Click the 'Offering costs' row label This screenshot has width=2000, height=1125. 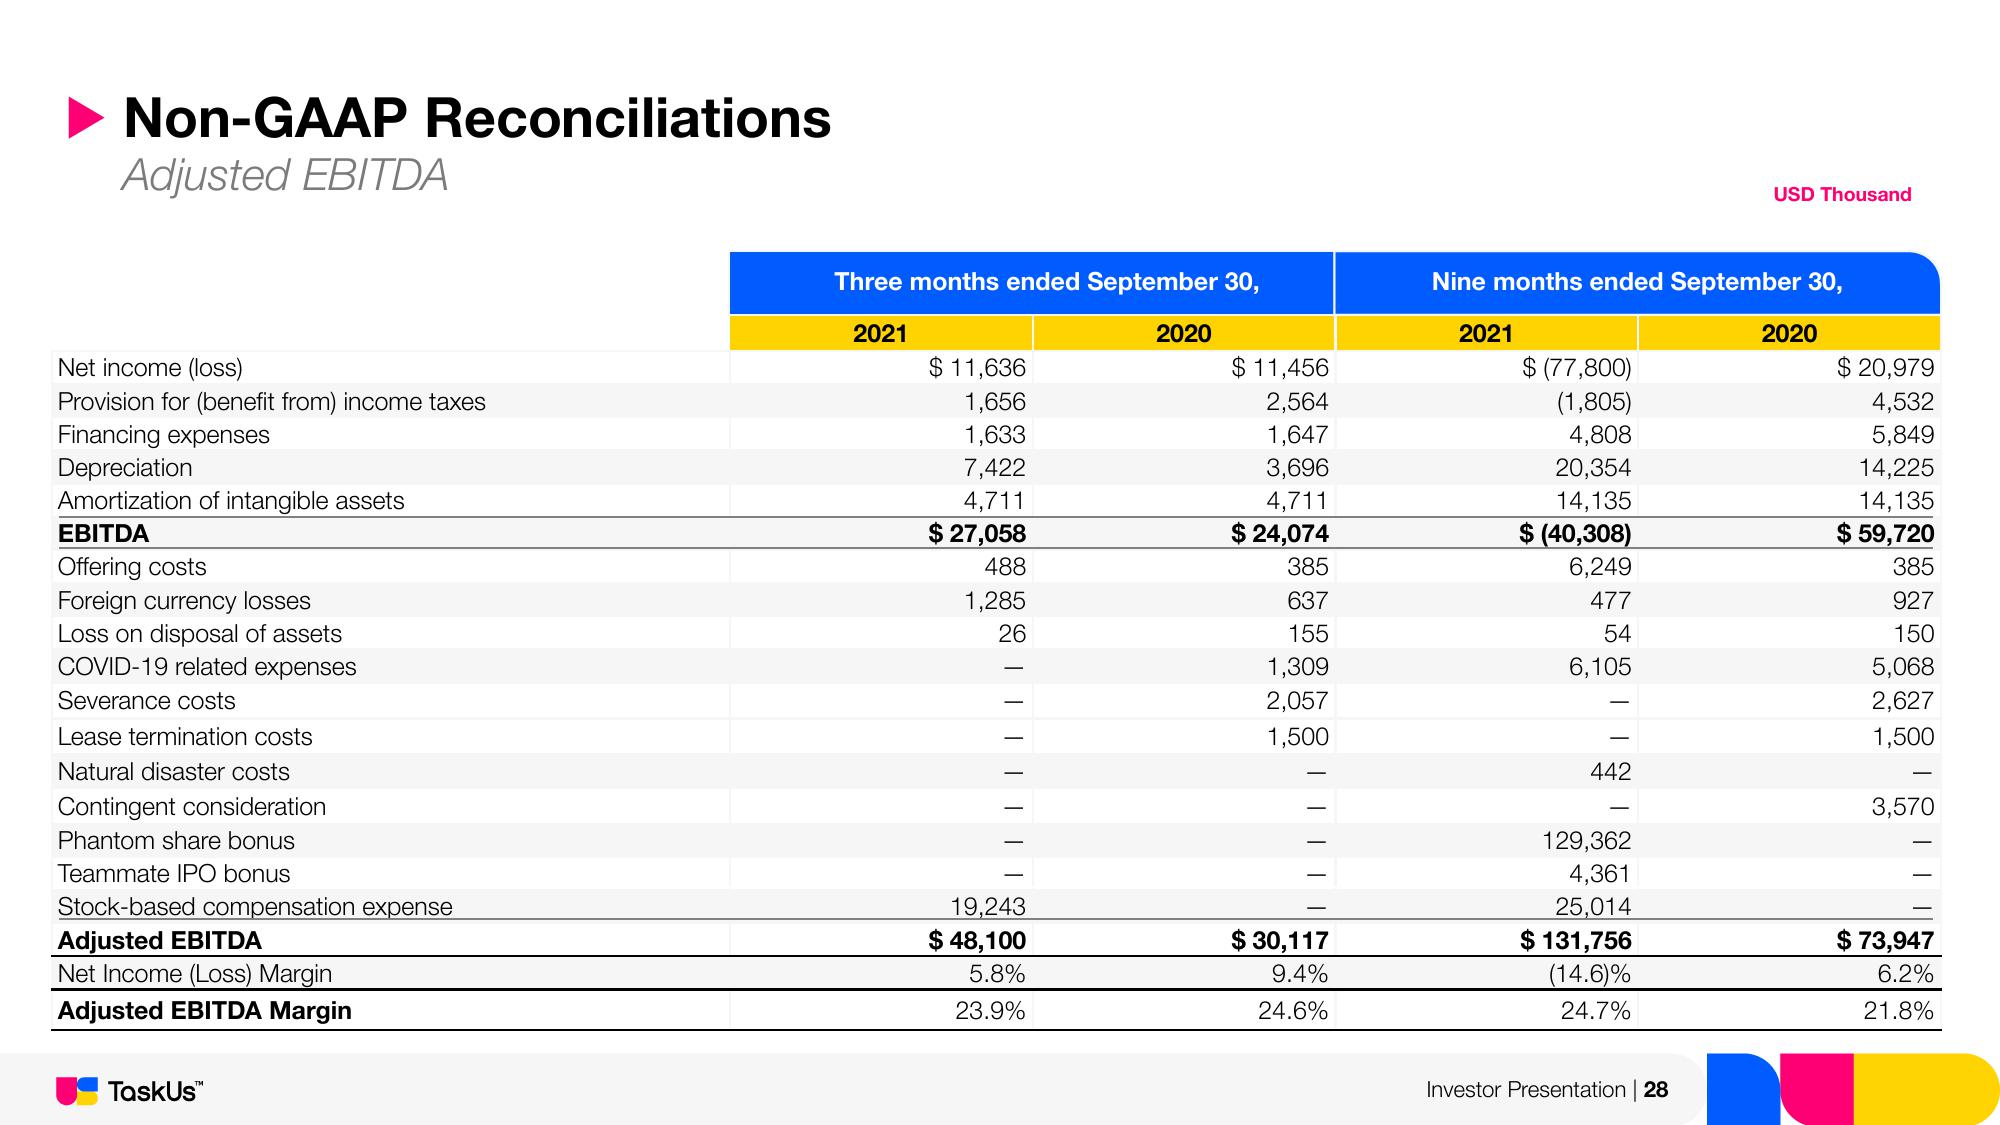[x=132, y=567]
